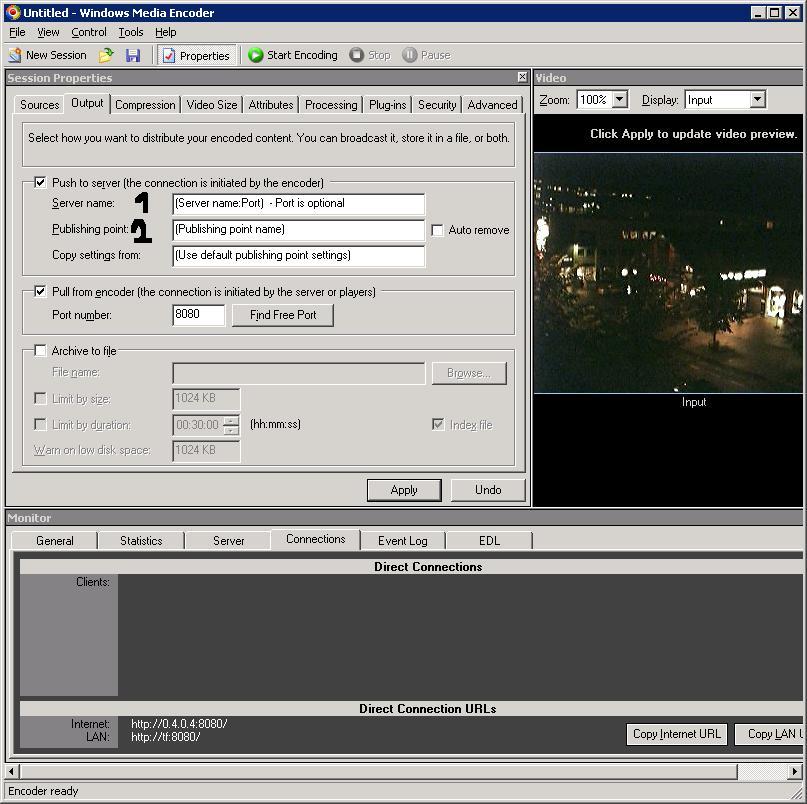The height and width of the screenshot is (804, 807).
Task: Switch to the Video Size tab
Action: (212, 104)
